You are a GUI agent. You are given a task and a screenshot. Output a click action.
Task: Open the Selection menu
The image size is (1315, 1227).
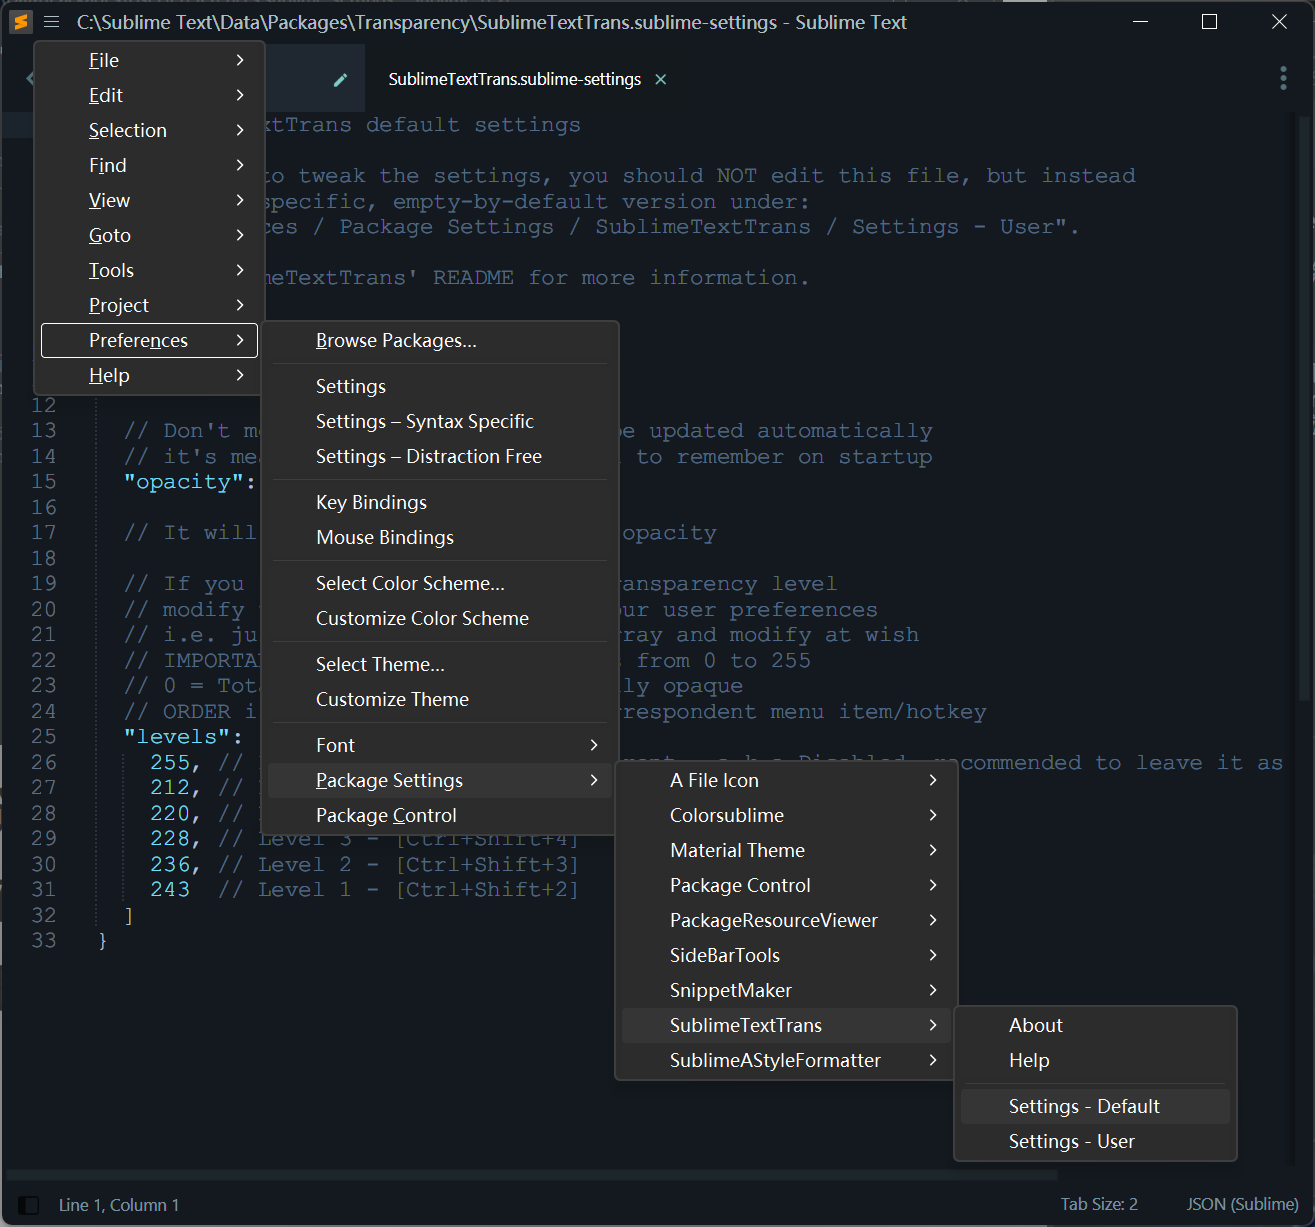pyautogui.click(x=149, y=130)
